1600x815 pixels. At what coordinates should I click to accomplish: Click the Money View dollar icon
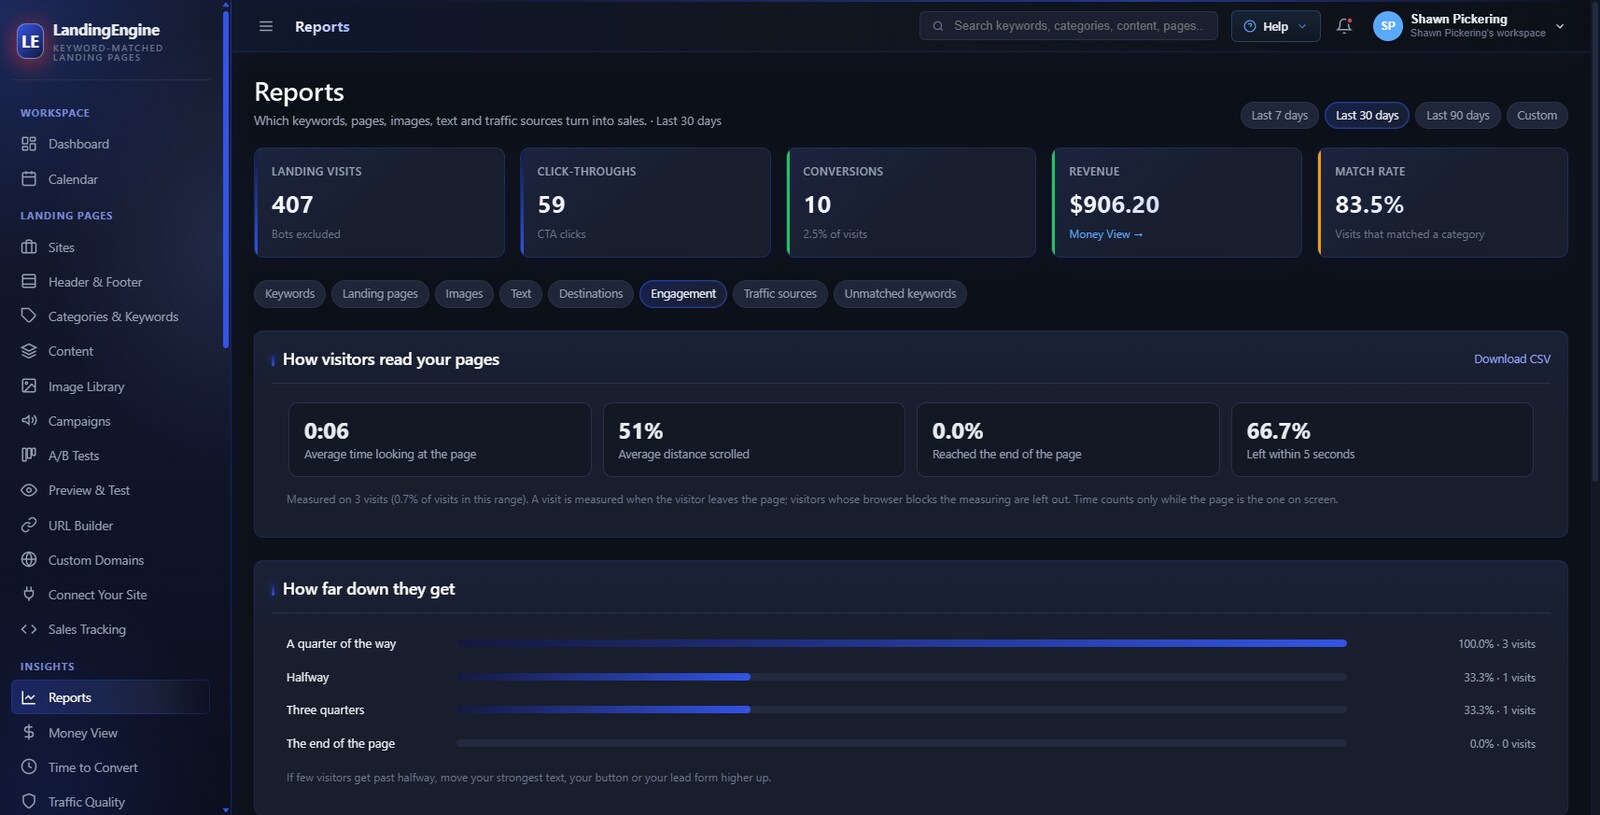click(29, 733)
